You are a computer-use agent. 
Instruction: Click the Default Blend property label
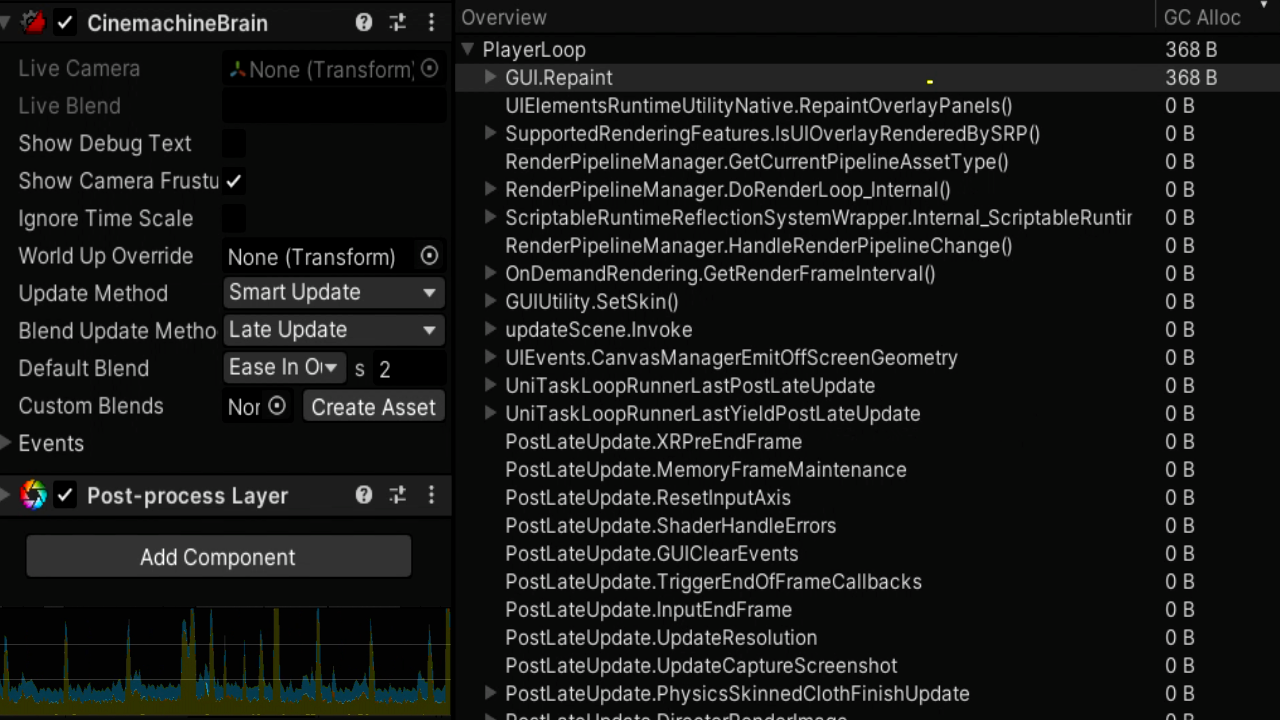point(83,368)
